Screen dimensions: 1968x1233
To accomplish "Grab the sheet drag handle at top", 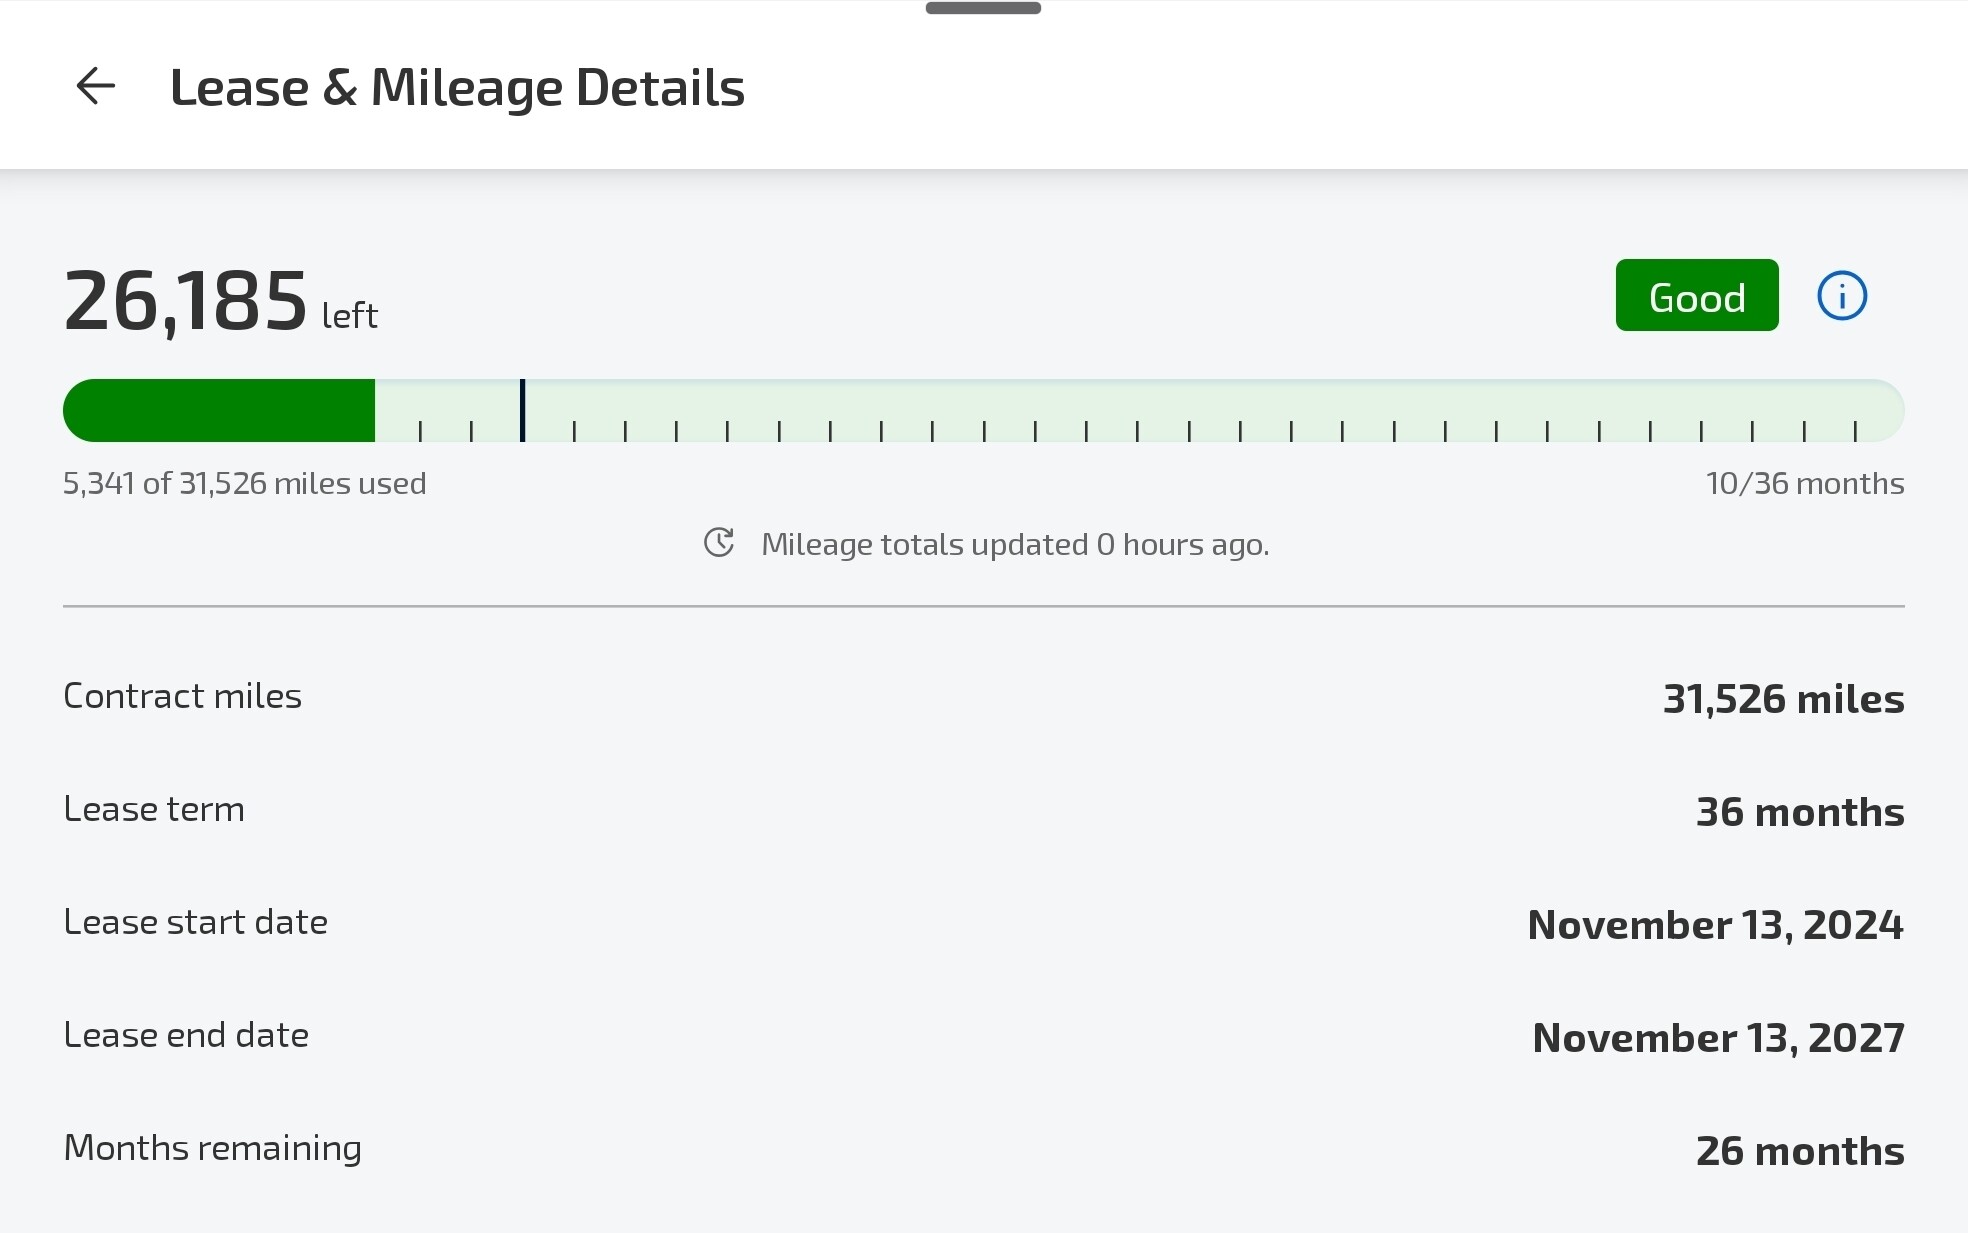I will click(983, 9).
